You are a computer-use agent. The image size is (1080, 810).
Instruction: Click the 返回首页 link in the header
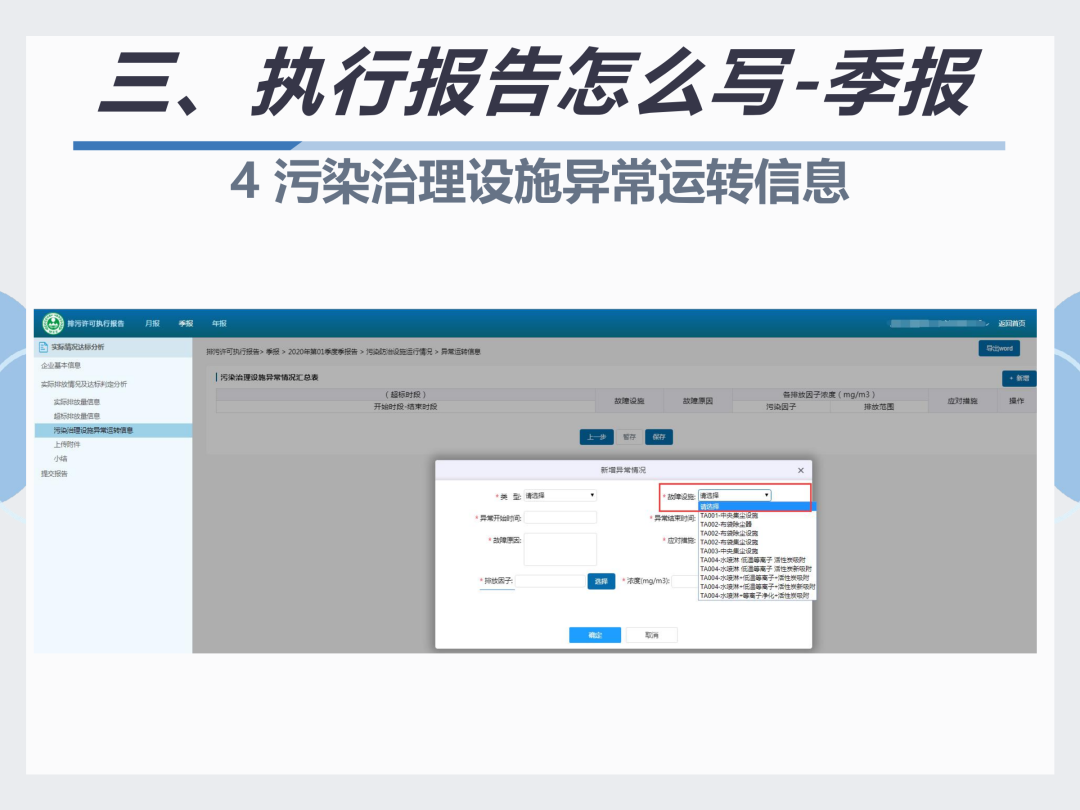(x=1012, y=324)
